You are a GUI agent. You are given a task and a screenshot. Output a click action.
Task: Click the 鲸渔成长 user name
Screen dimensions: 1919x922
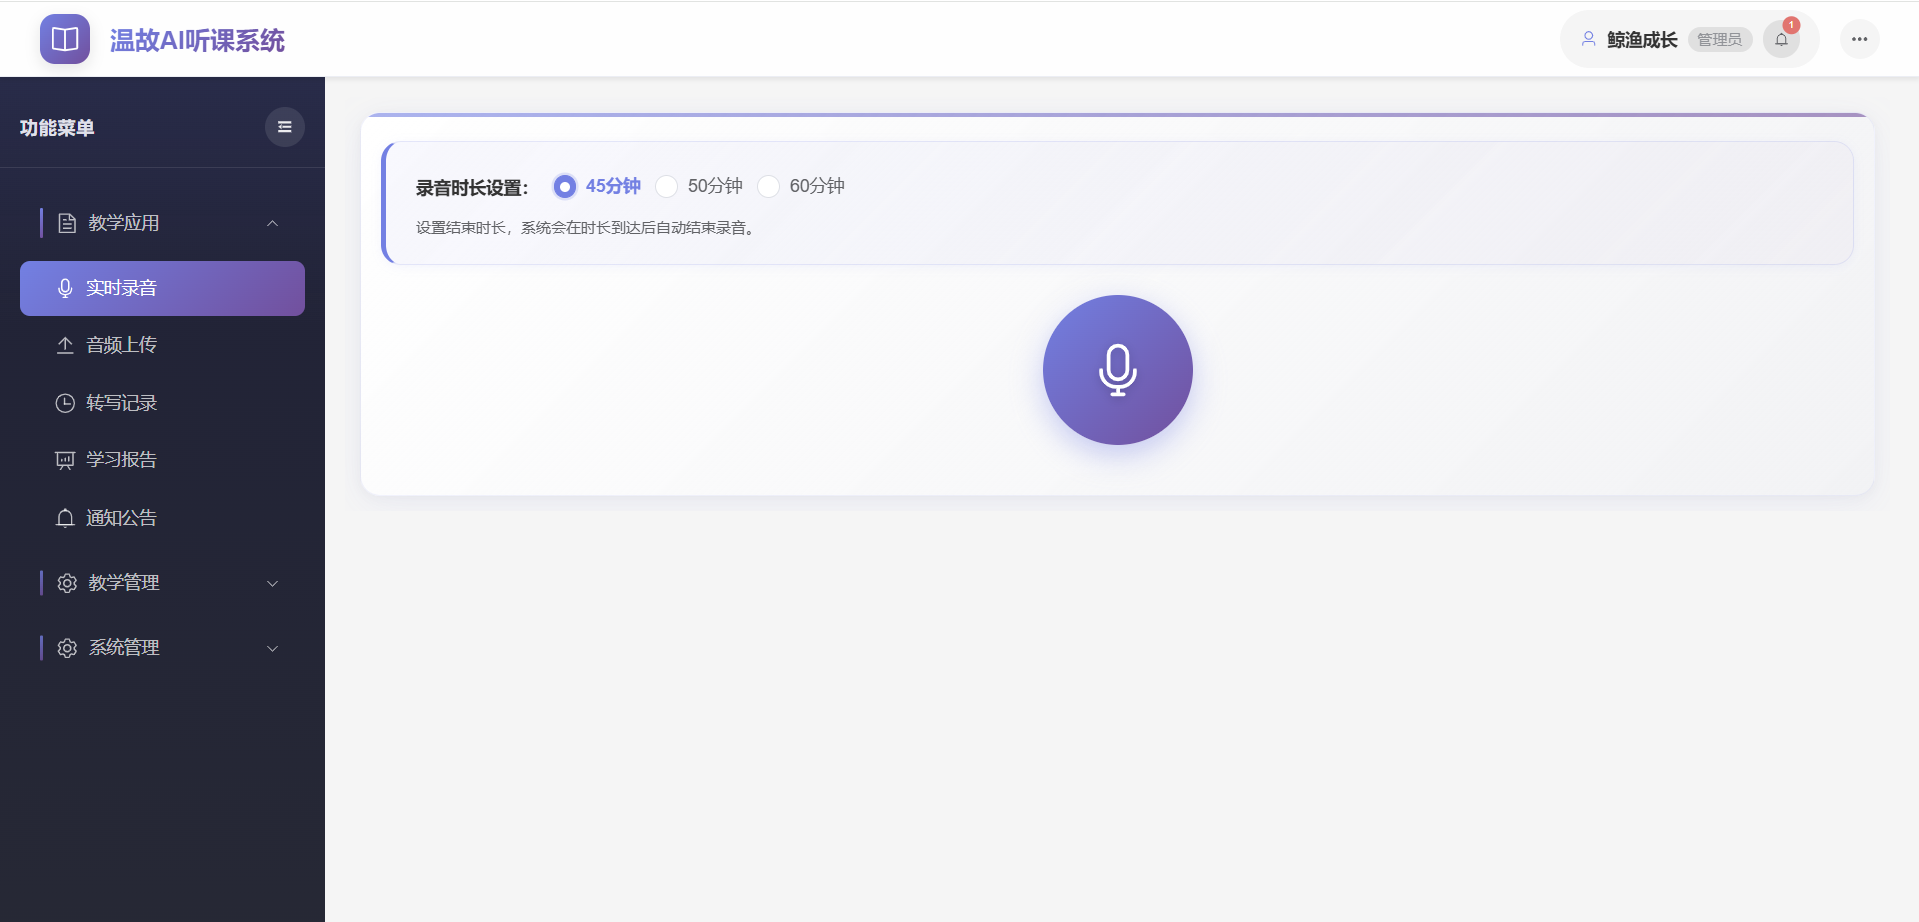[1642, 39]
